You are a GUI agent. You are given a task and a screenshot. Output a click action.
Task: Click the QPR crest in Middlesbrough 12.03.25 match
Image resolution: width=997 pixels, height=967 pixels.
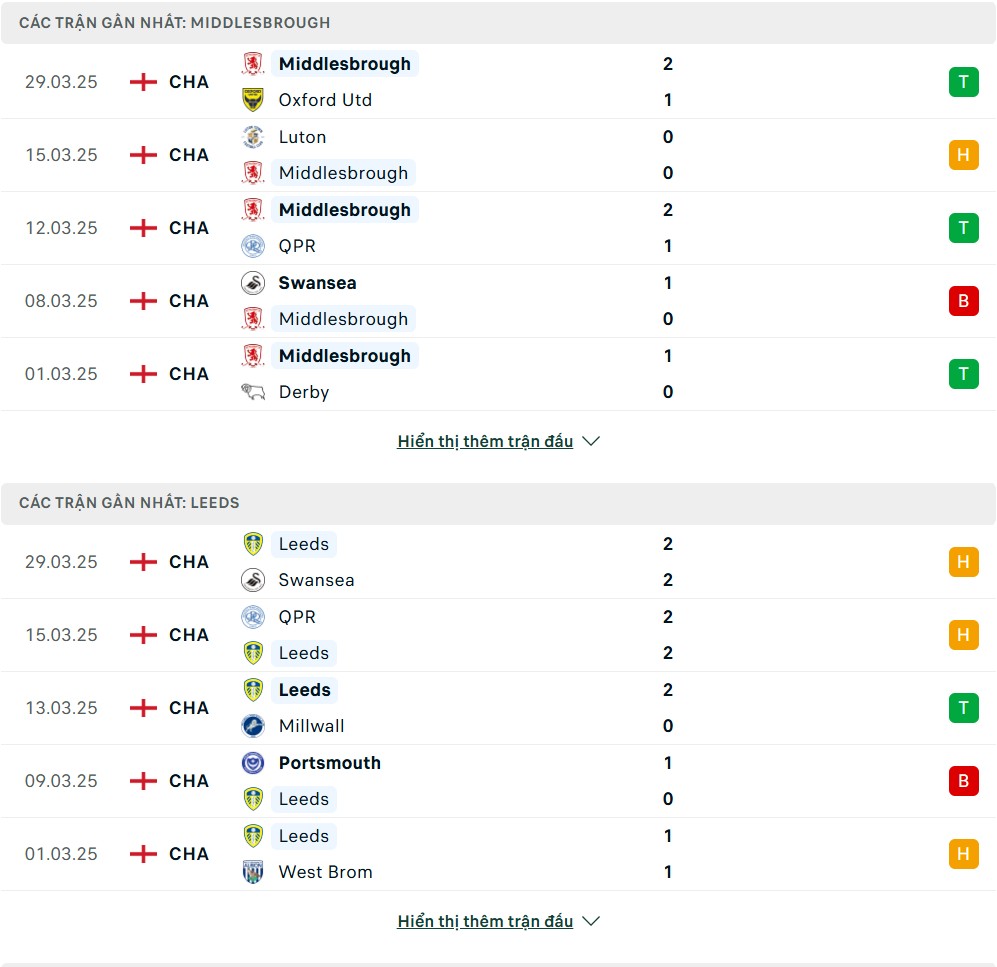tap(253, 245)
